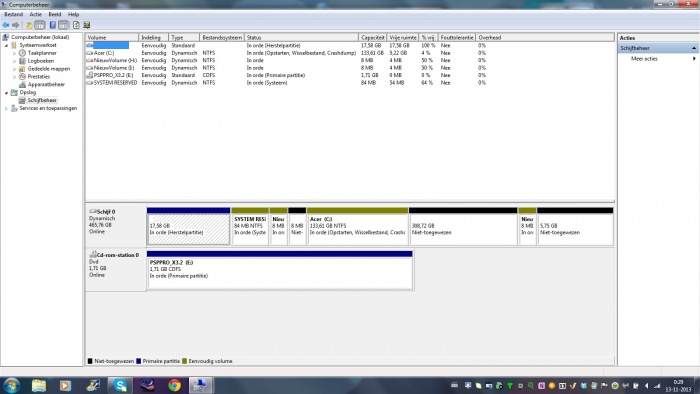The height and width of the screenshot is (394, 700).
Task: Open Google Chrome from the taskbar
Action: pyautogui.click(x=175, y=385)
